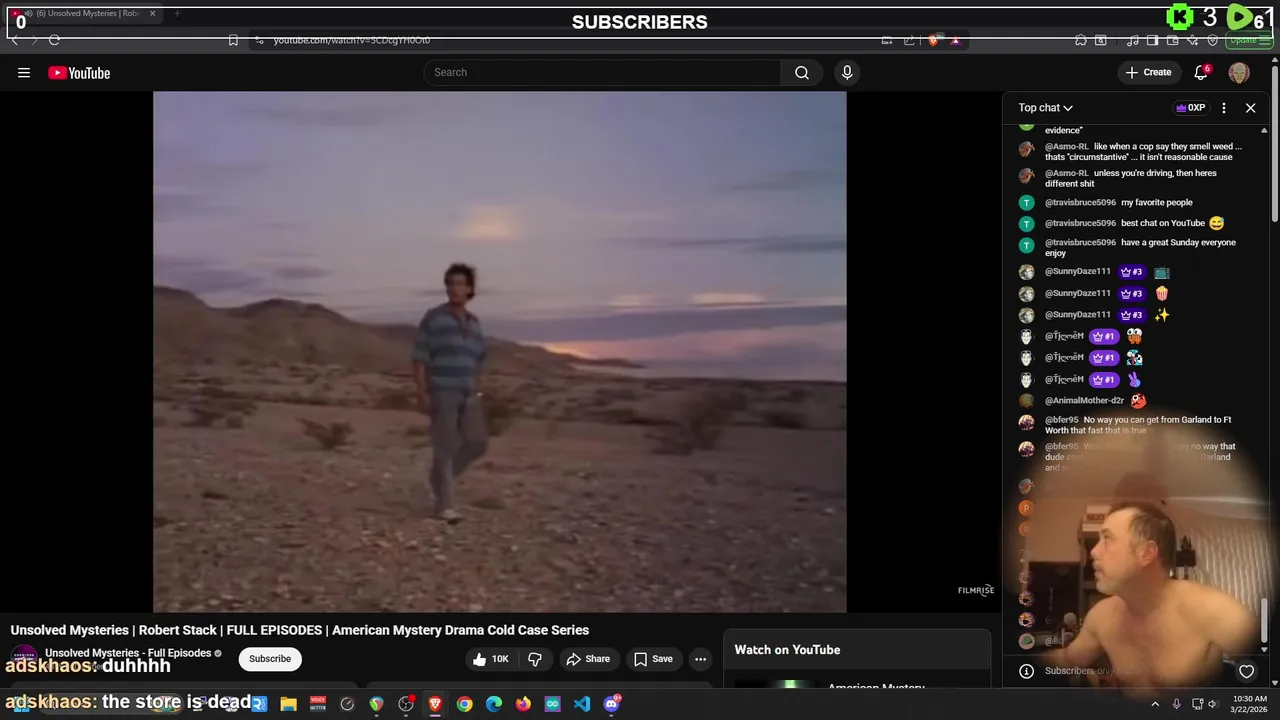Open the account avatar menu
Viewport: 1280px width, 720px height.
(x=1239, y=72)
